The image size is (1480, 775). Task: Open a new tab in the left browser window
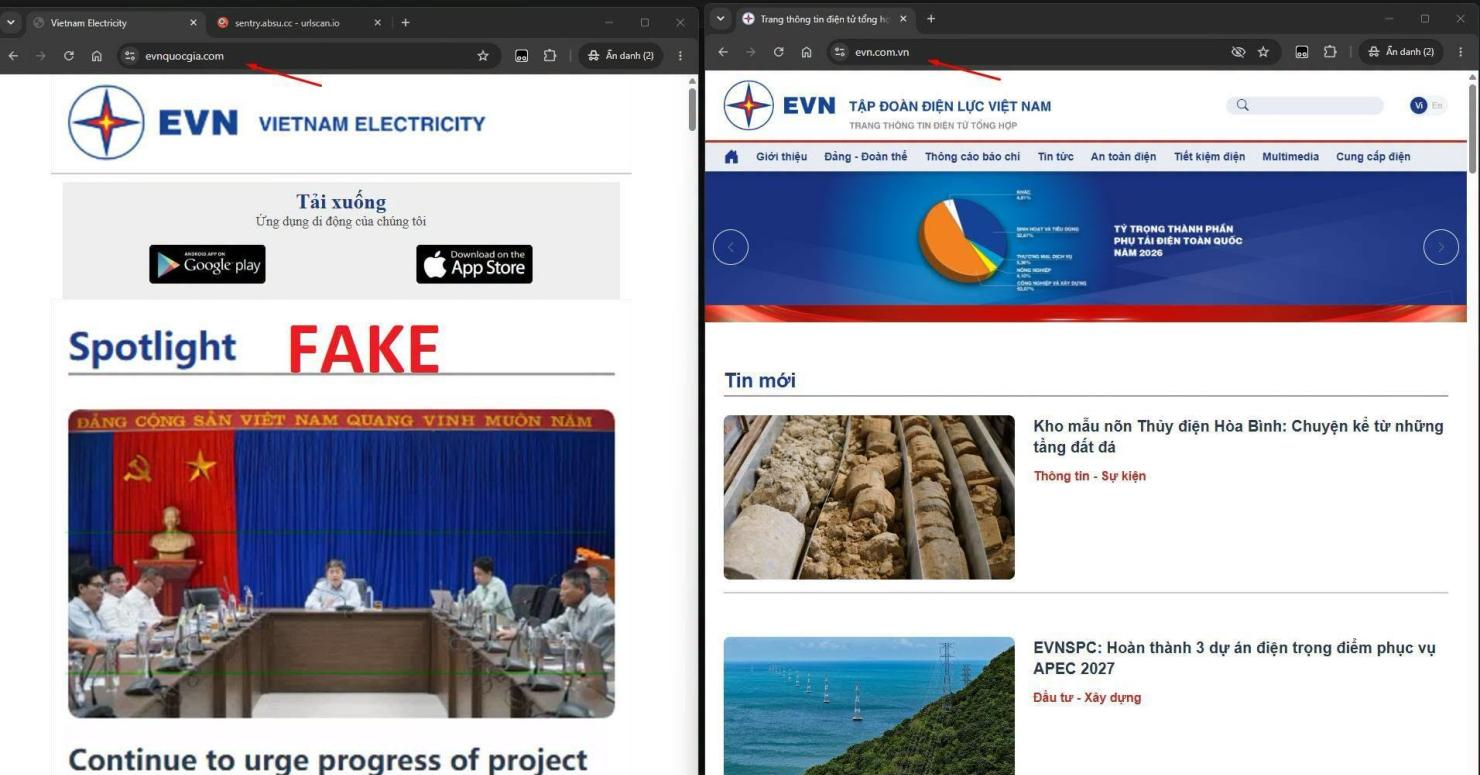pyautogui.click(x=406, y=22)
